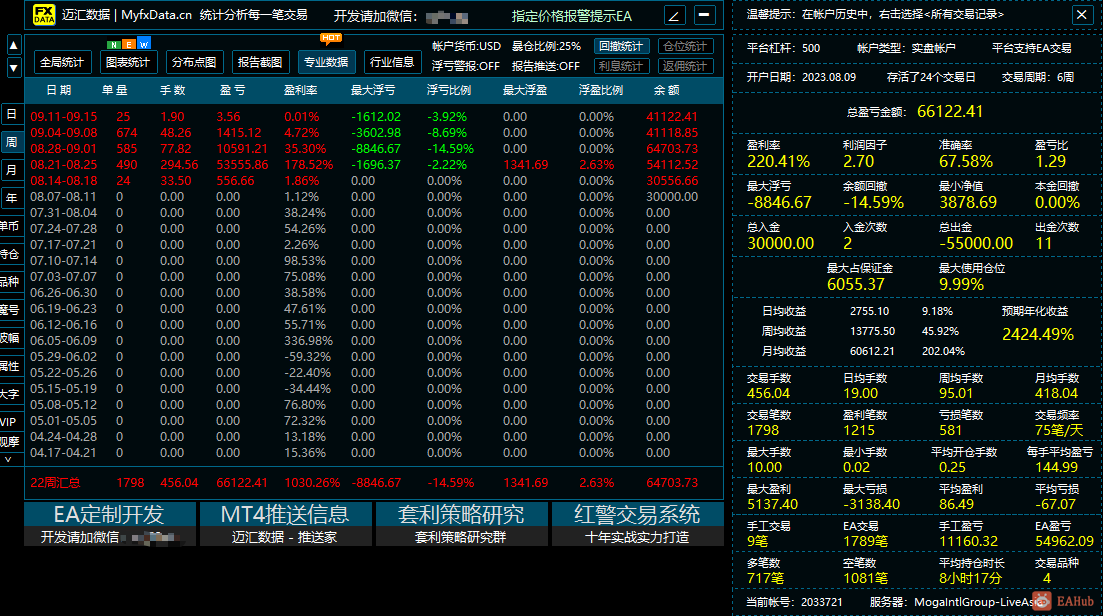This screenshot has width=1103, height=616.
Task: Open the 行业信息 industry info tab
Action: point(393,62)
